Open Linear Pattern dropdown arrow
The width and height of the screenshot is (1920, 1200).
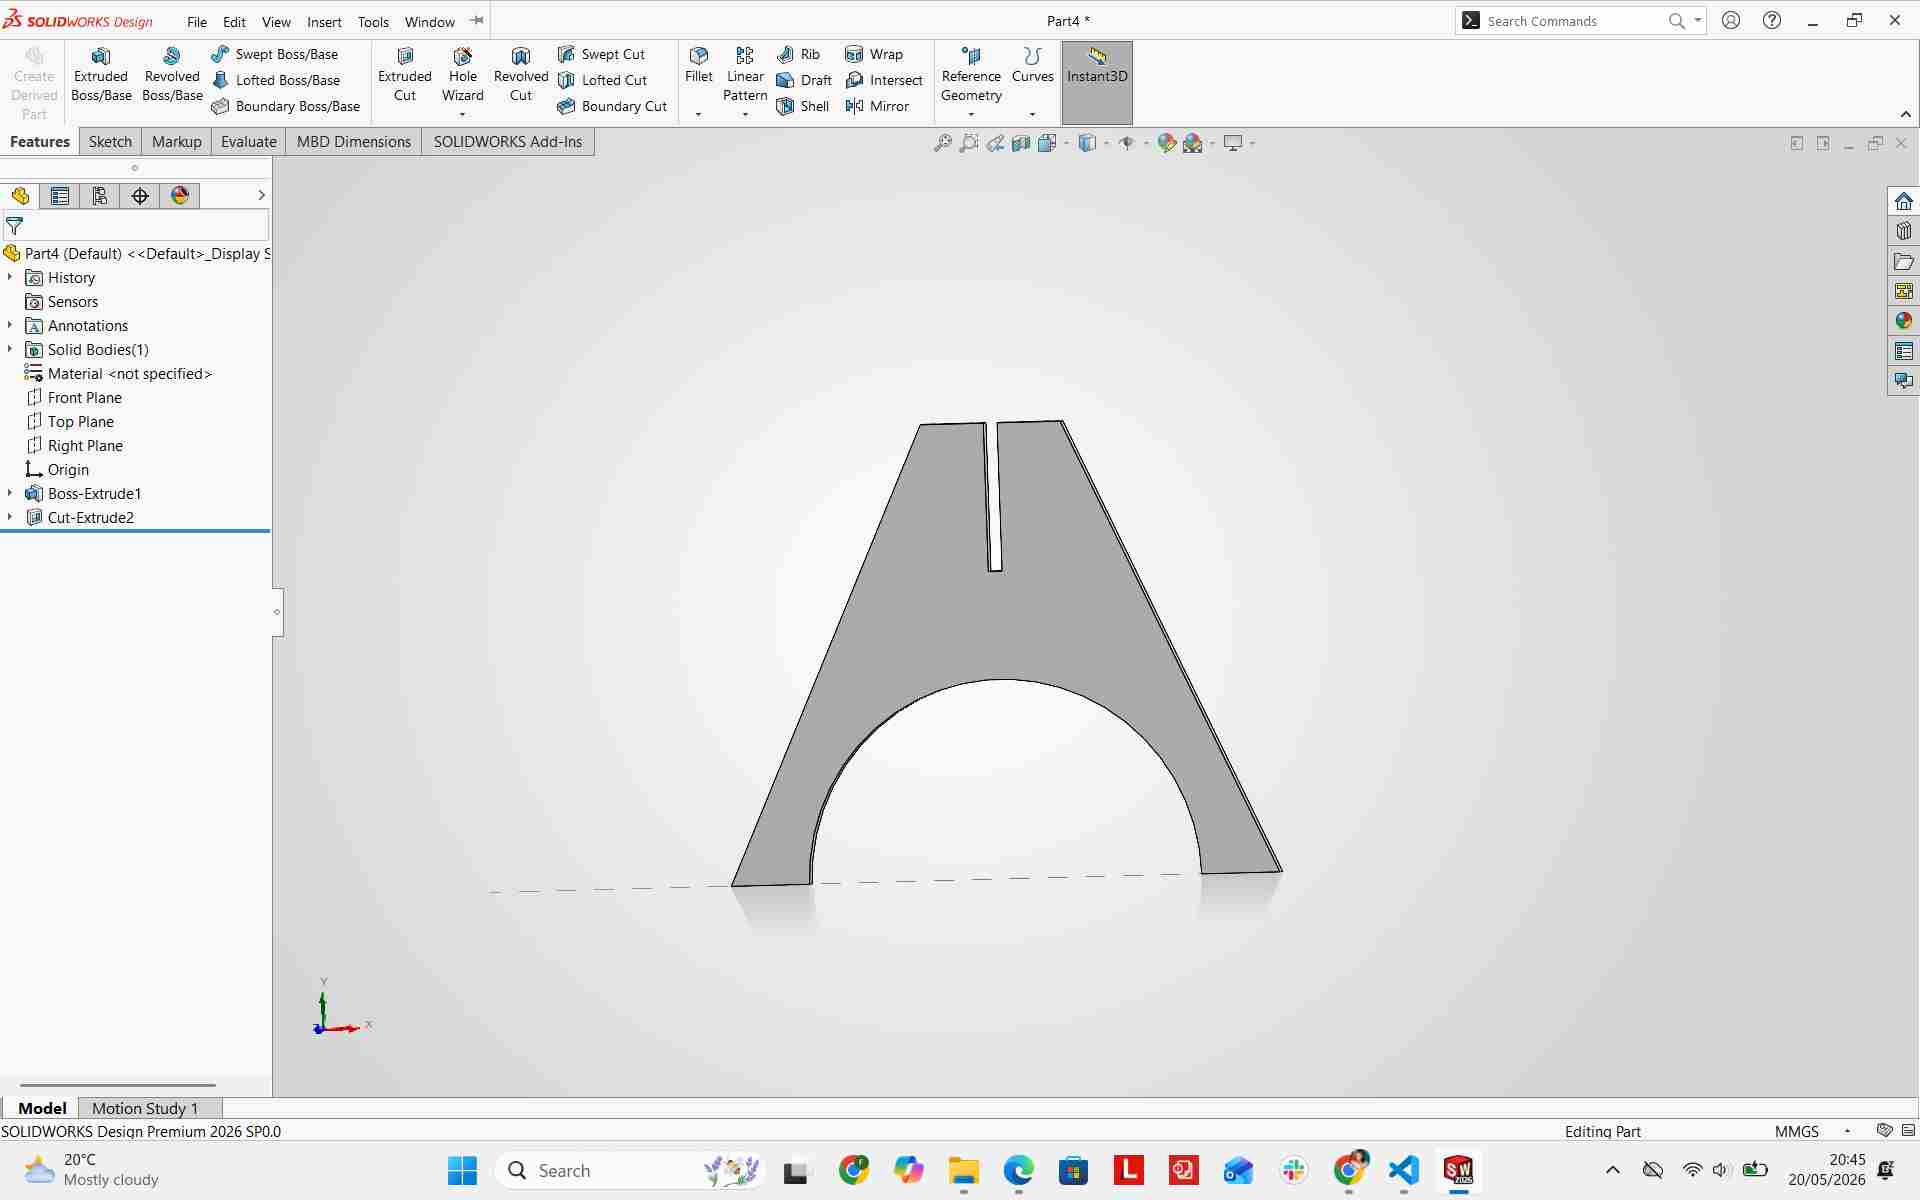click(745, 114)
